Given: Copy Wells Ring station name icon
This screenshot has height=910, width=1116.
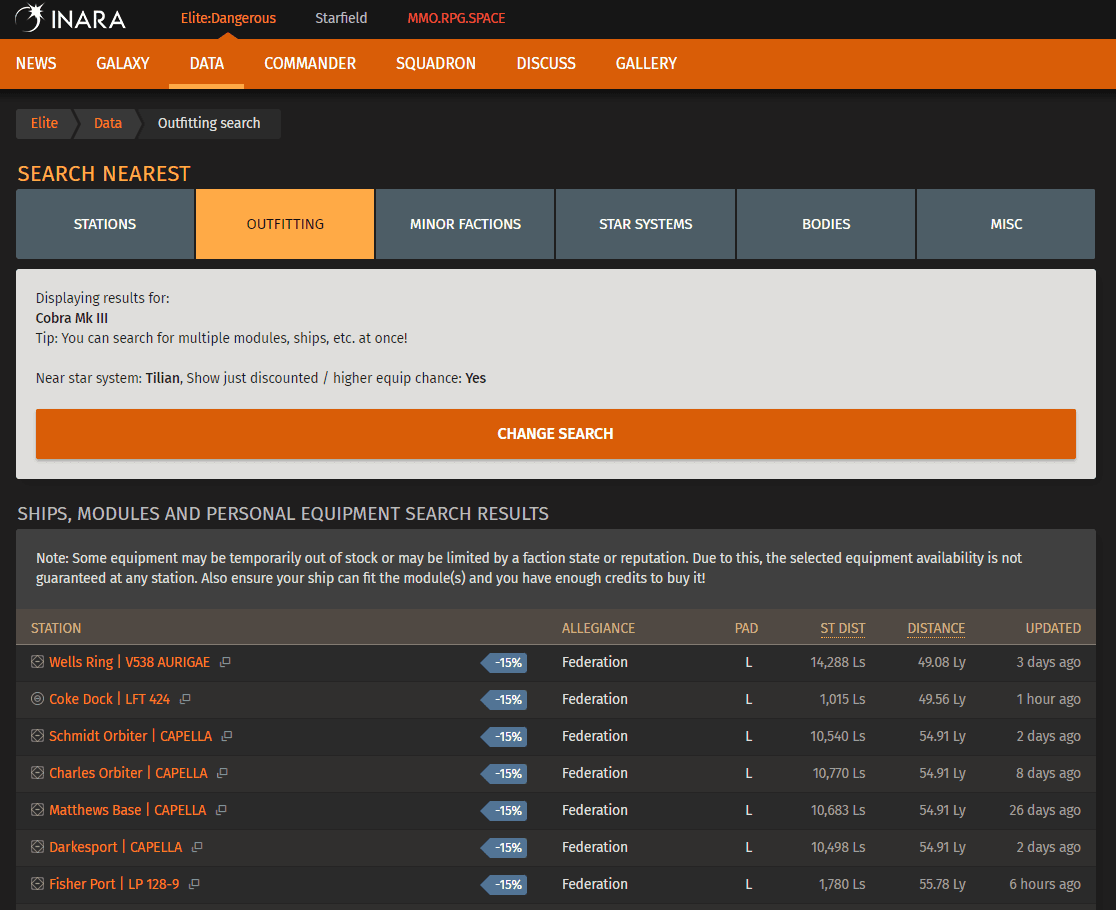Looking at the screenshot, I should [x=225, y=662].
